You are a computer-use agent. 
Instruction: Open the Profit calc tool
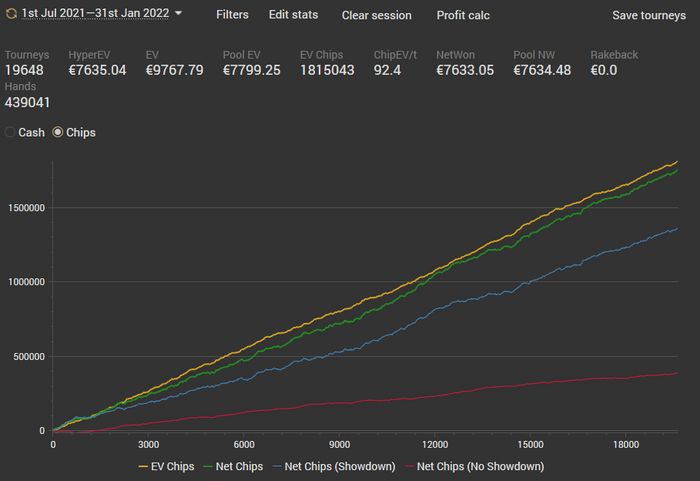click(x=463, y=15)
